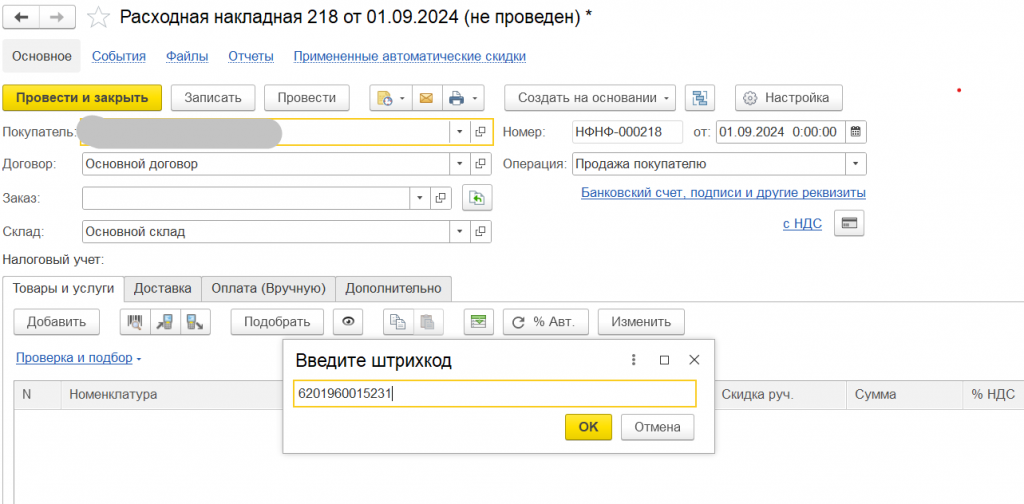Favorite the document with the star icon
The height and width of the screenshot is (504, 1024).
point(98,17)
